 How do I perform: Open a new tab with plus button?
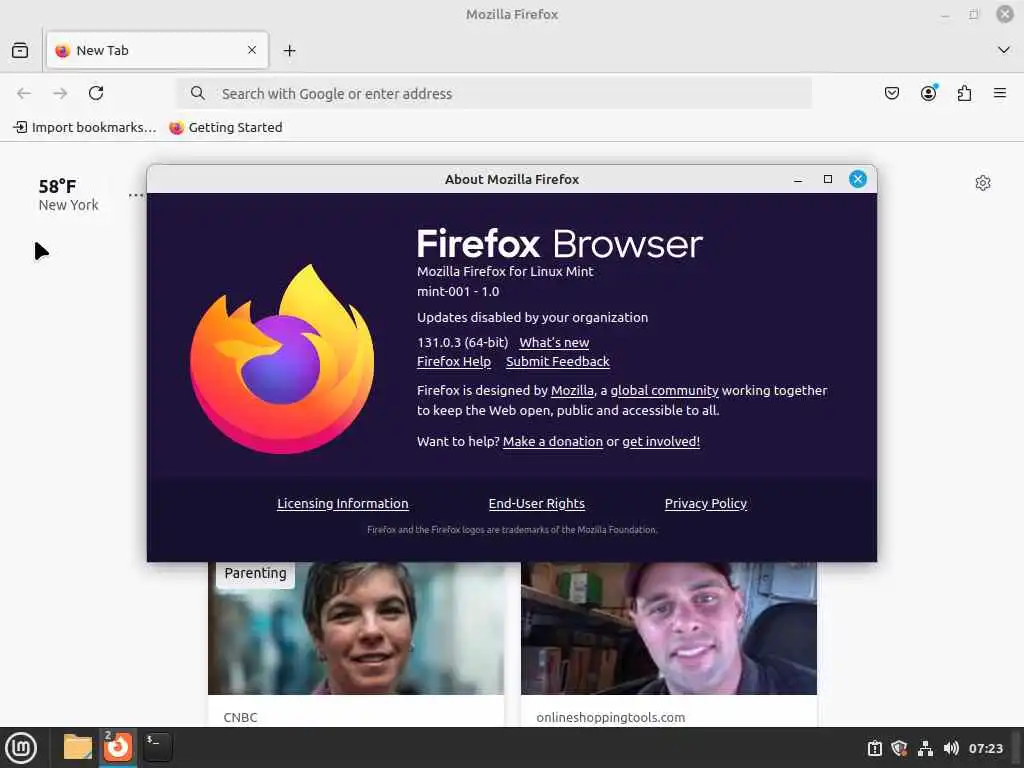(289, 50)
